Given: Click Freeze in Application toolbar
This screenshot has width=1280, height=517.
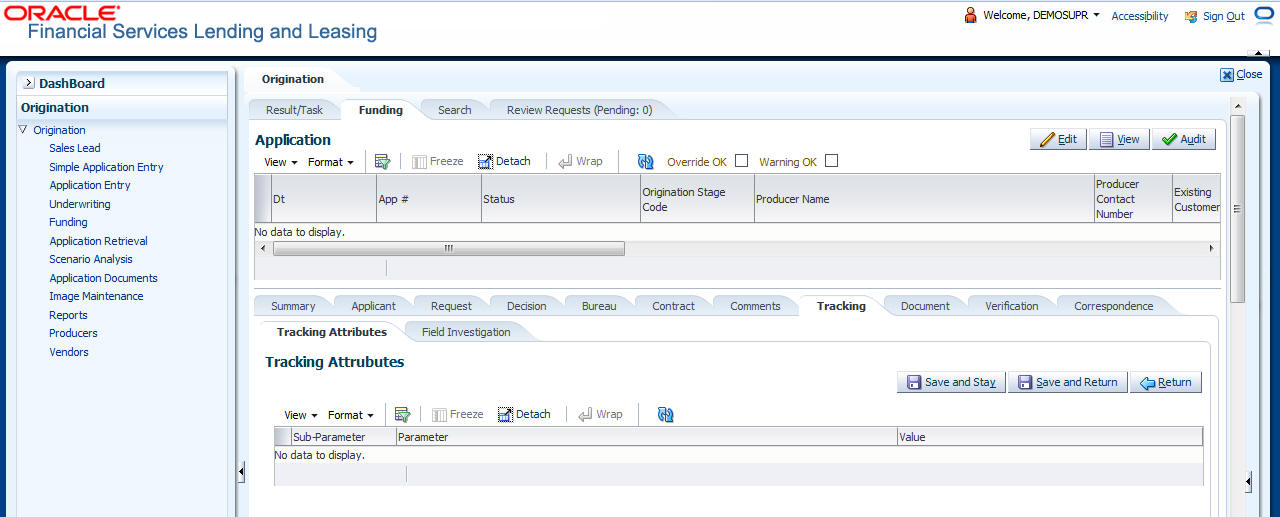Looking at the screenshot, I should [x=438, y=161].
